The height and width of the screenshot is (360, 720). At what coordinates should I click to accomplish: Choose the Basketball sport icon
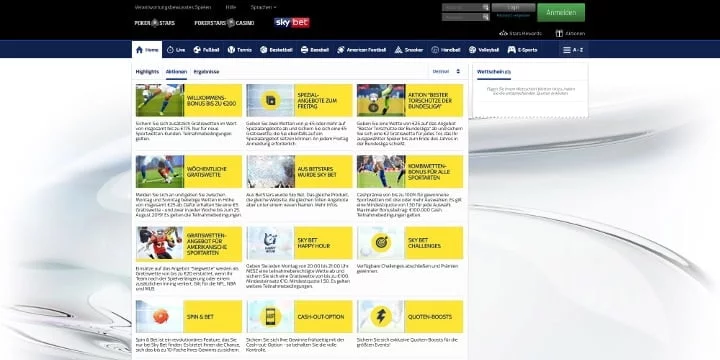click(x=264, y=50)
